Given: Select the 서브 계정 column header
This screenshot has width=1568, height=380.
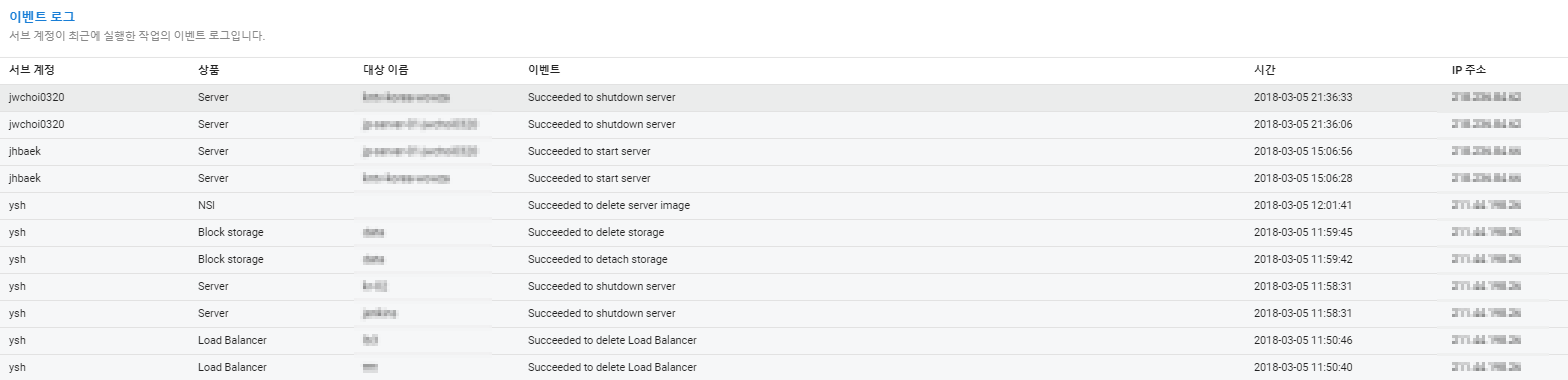Looking at the screenshot, I should [x=32, y=70].
